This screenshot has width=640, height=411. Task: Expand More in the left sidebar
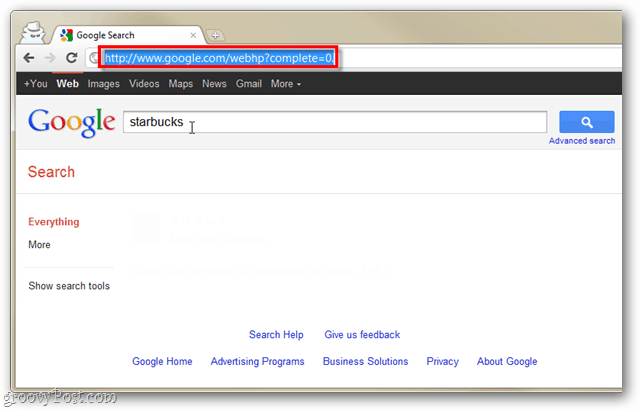point(39,244)
